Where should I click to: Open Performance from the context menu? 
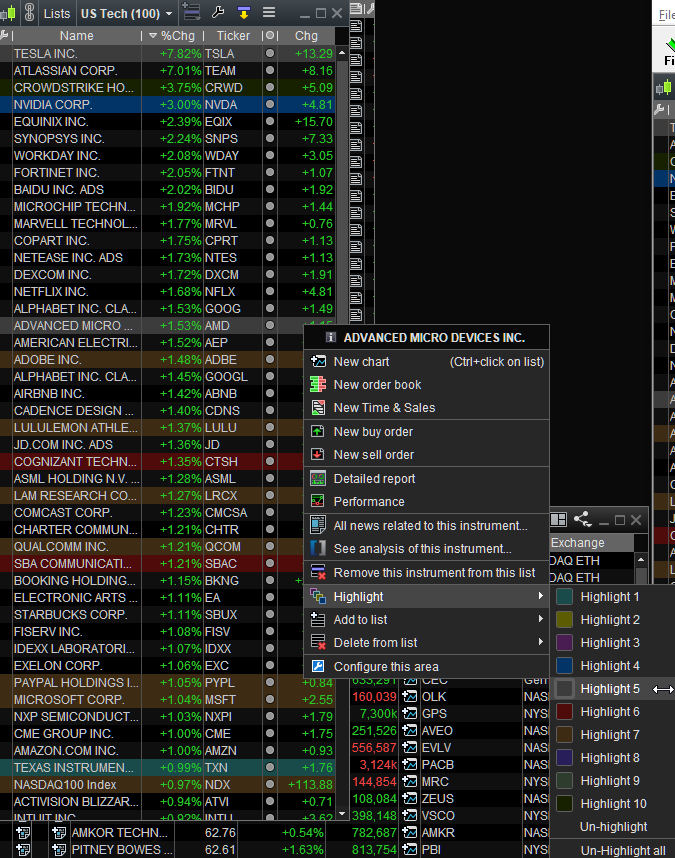point(427,502)
